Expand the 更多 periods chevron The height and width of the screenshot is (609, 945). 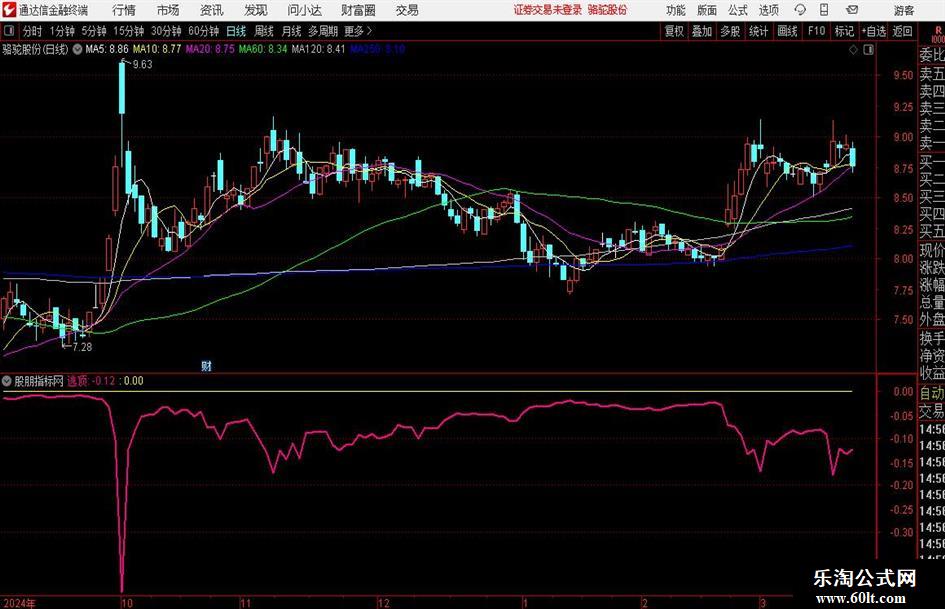[369, 31]
